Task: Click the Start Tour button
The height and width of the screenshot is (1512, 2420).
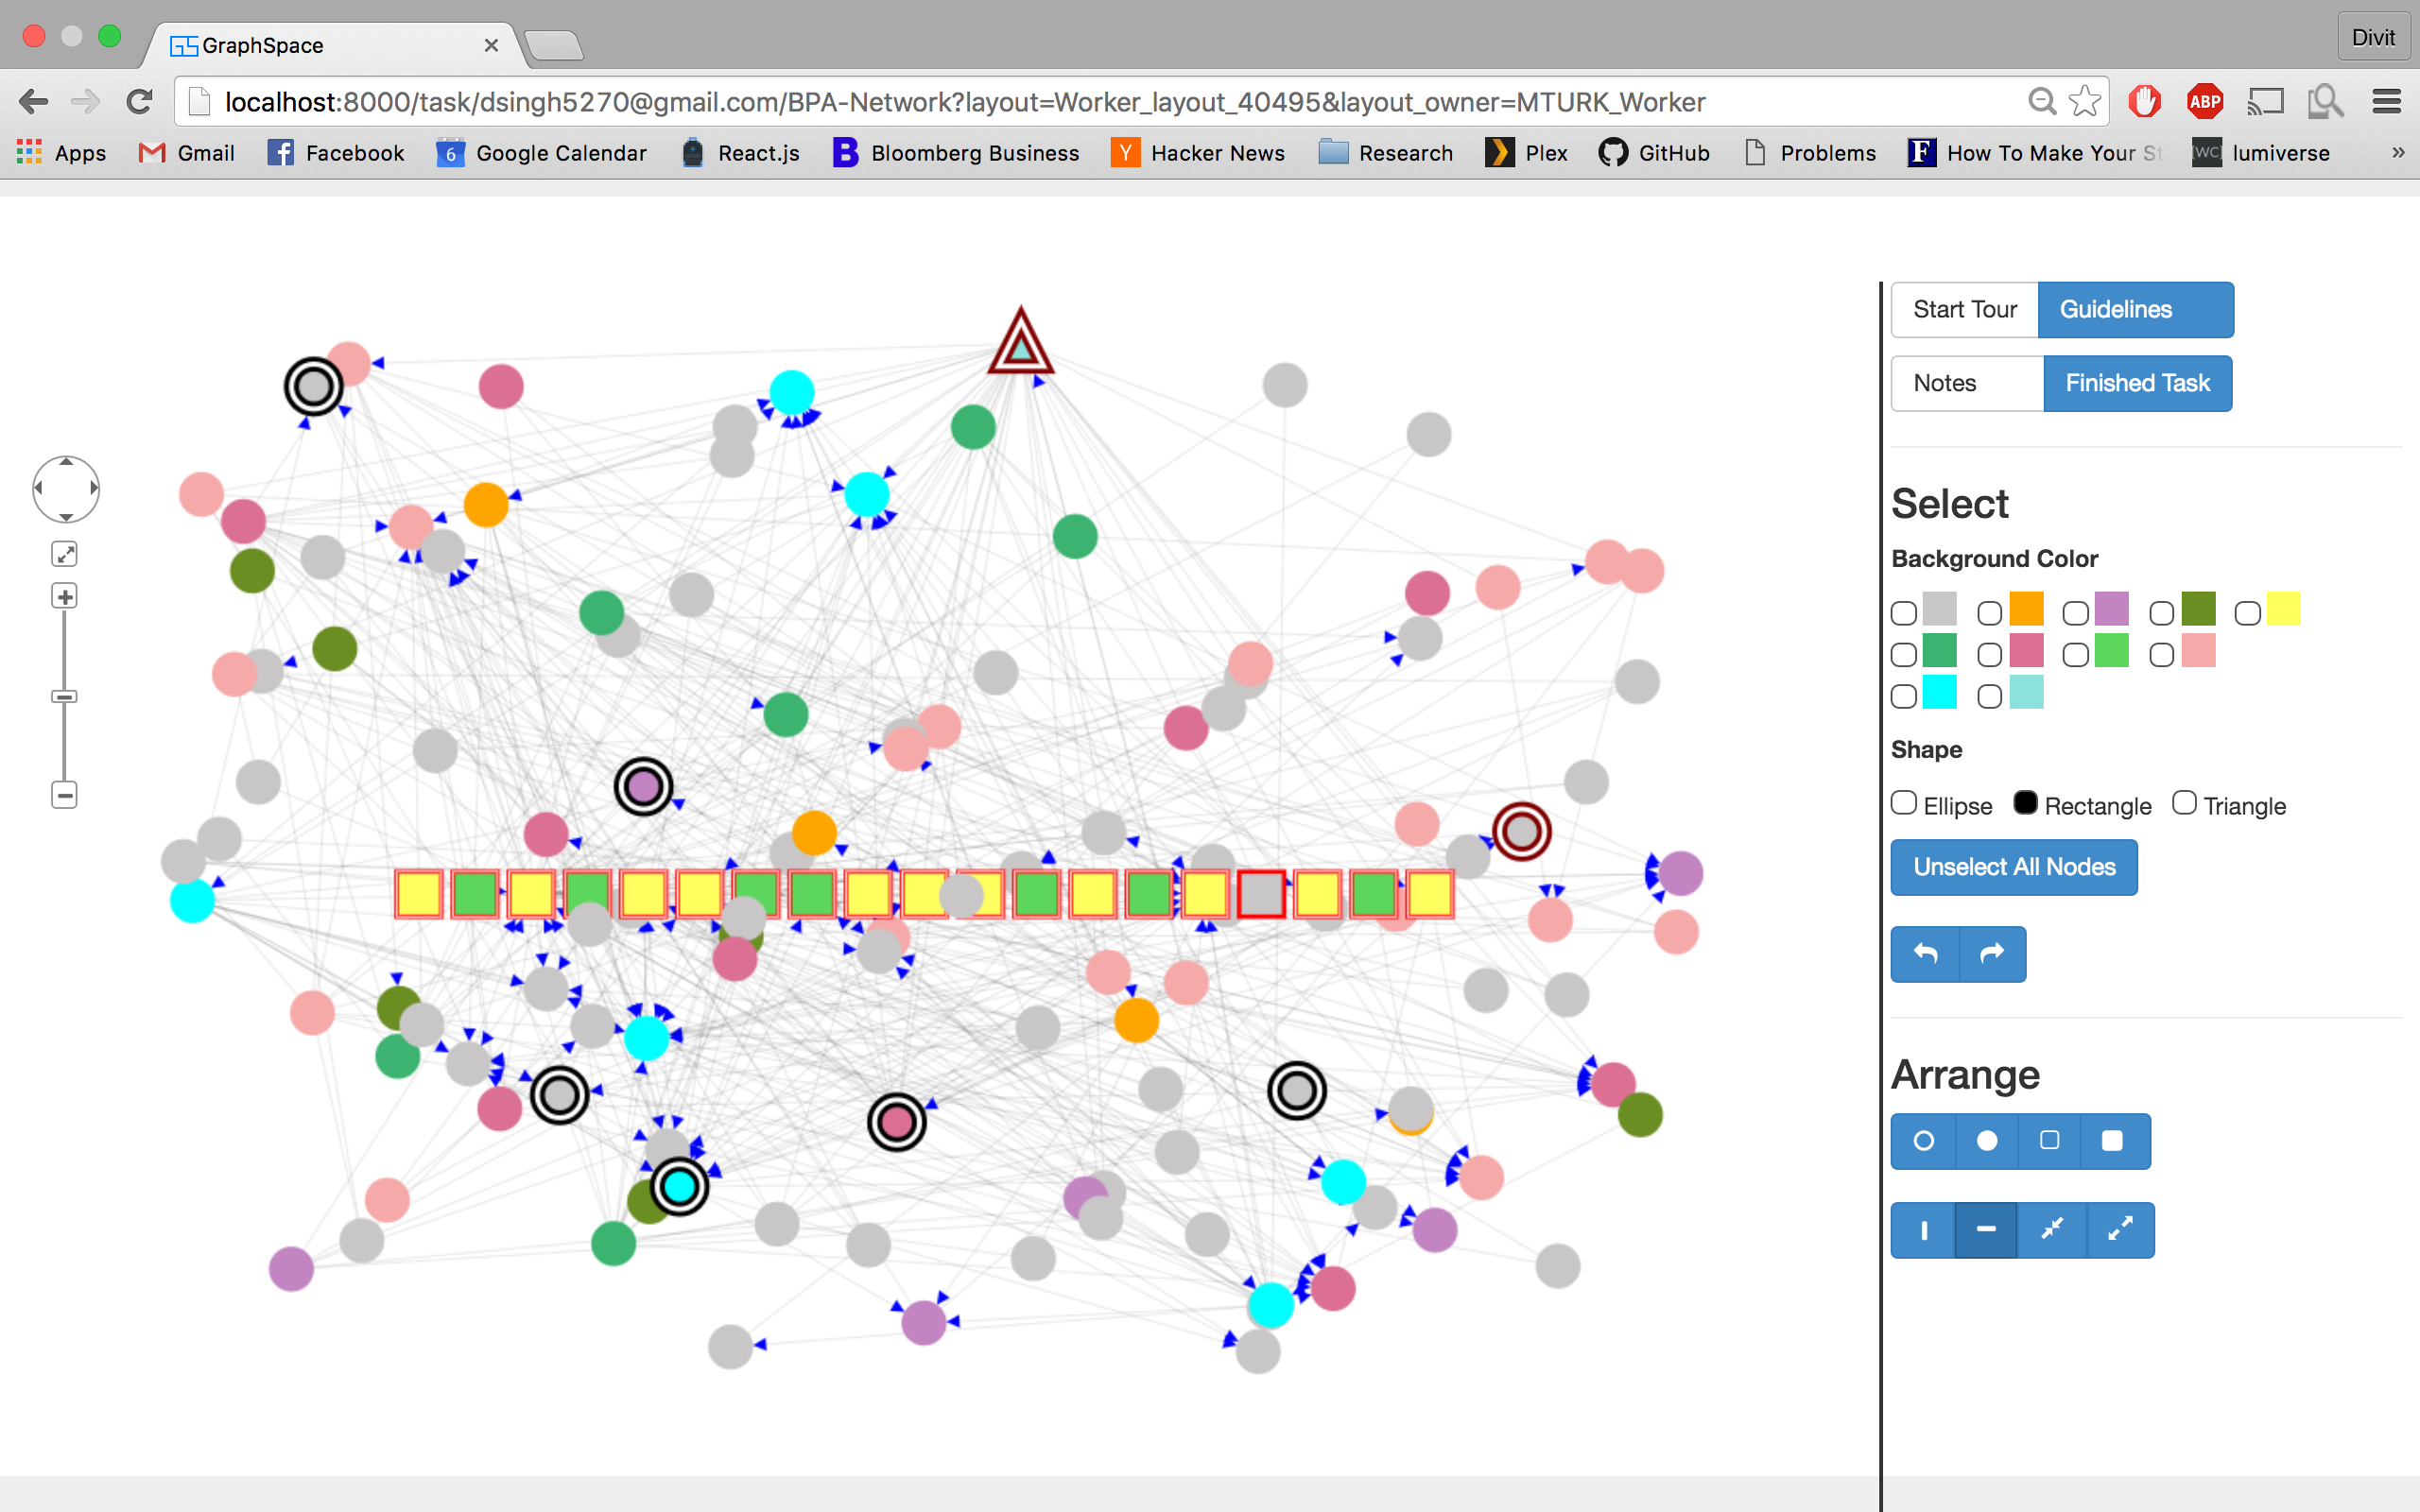Action: pyautogui.click(x=1965, y=310)
